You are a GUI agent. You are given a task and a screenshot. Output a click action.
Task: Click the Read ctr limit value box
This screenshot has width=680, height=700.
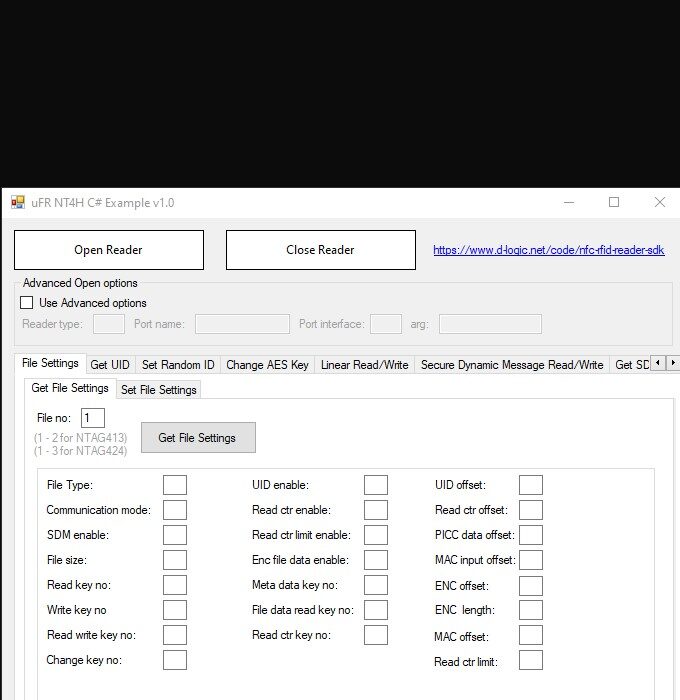click(531, 660)
